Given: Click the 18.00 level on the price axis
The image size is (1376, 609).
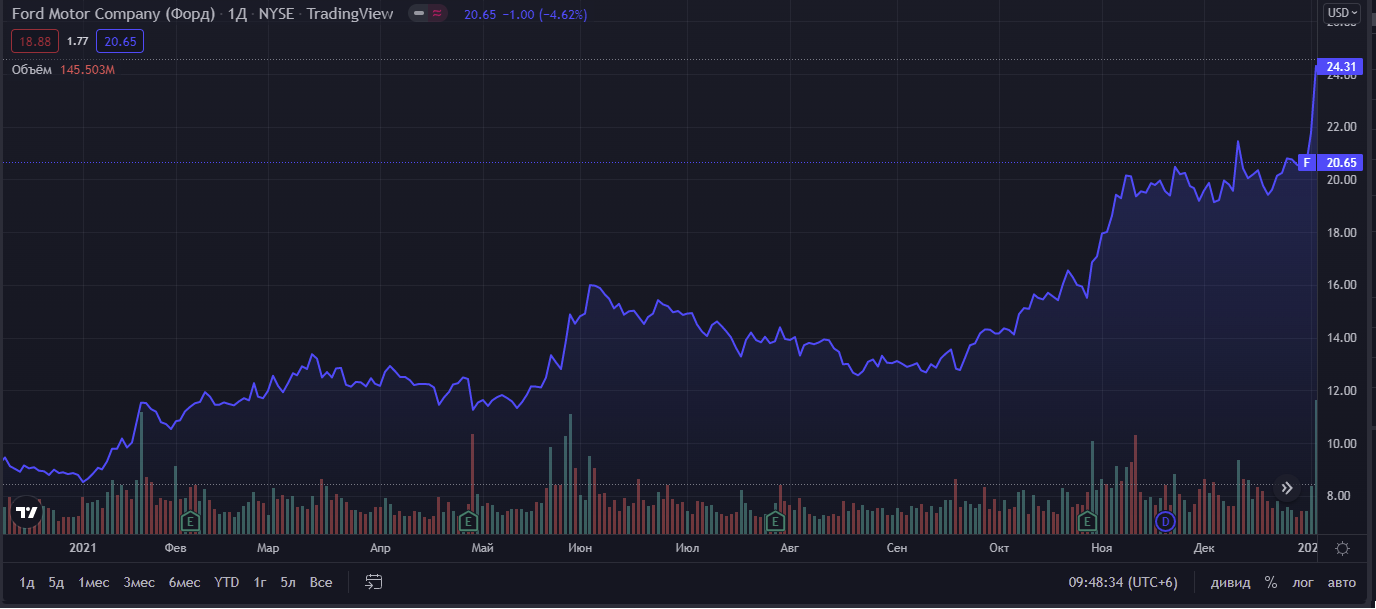Looking at the screenshot, I should click(1340, 233).
